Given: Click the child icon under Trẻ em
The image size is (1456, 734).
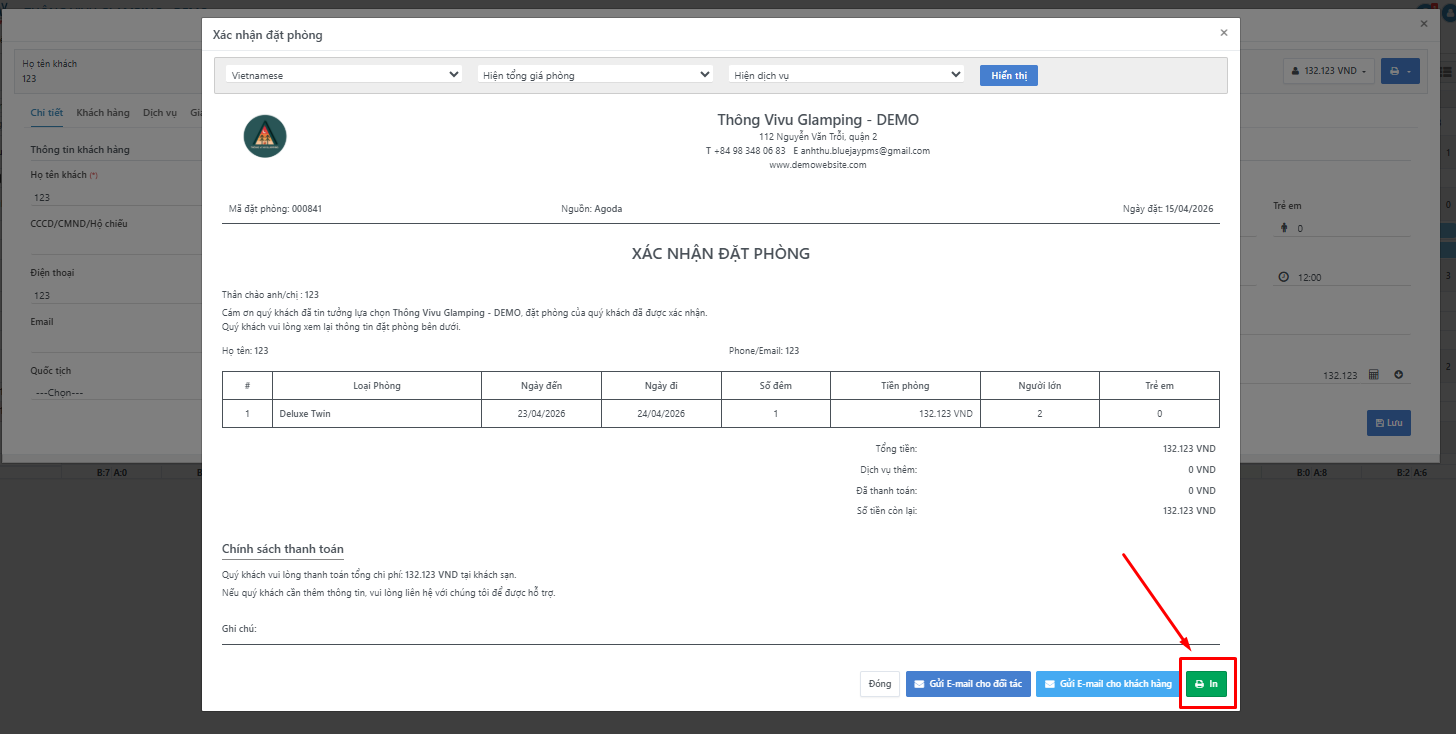Looking at the screenshot, I should click(1284, 228).
